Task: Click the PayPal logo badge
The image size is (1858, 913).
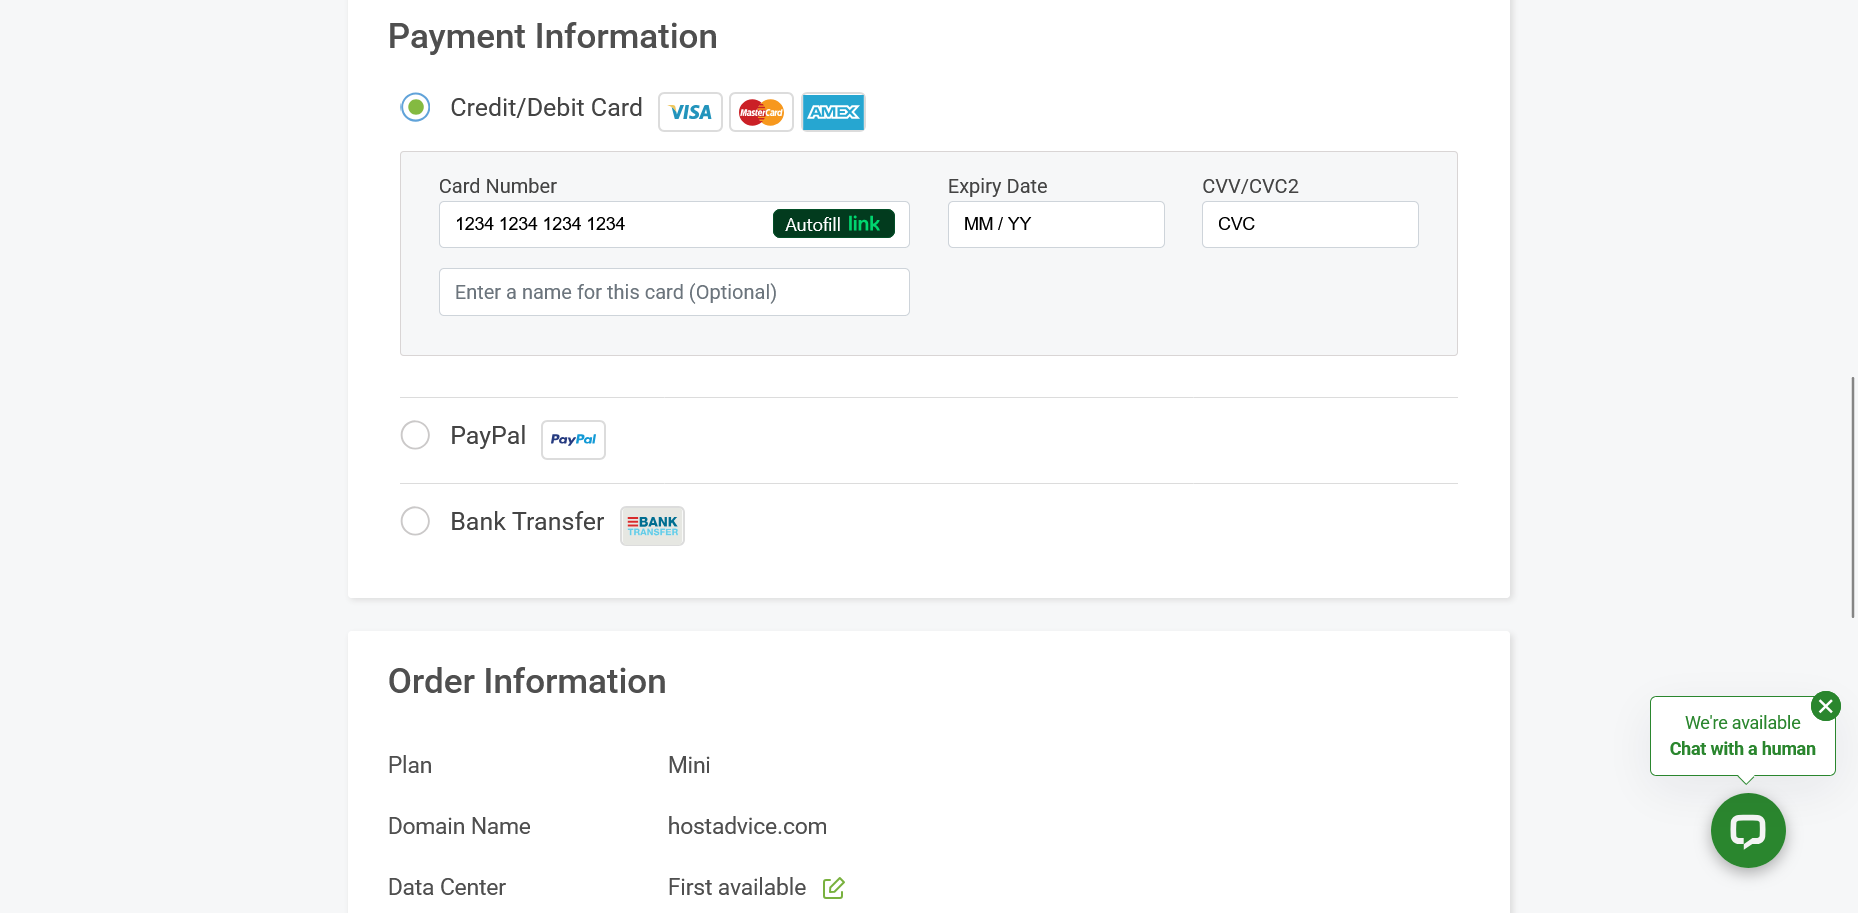Action: (573, 440)
